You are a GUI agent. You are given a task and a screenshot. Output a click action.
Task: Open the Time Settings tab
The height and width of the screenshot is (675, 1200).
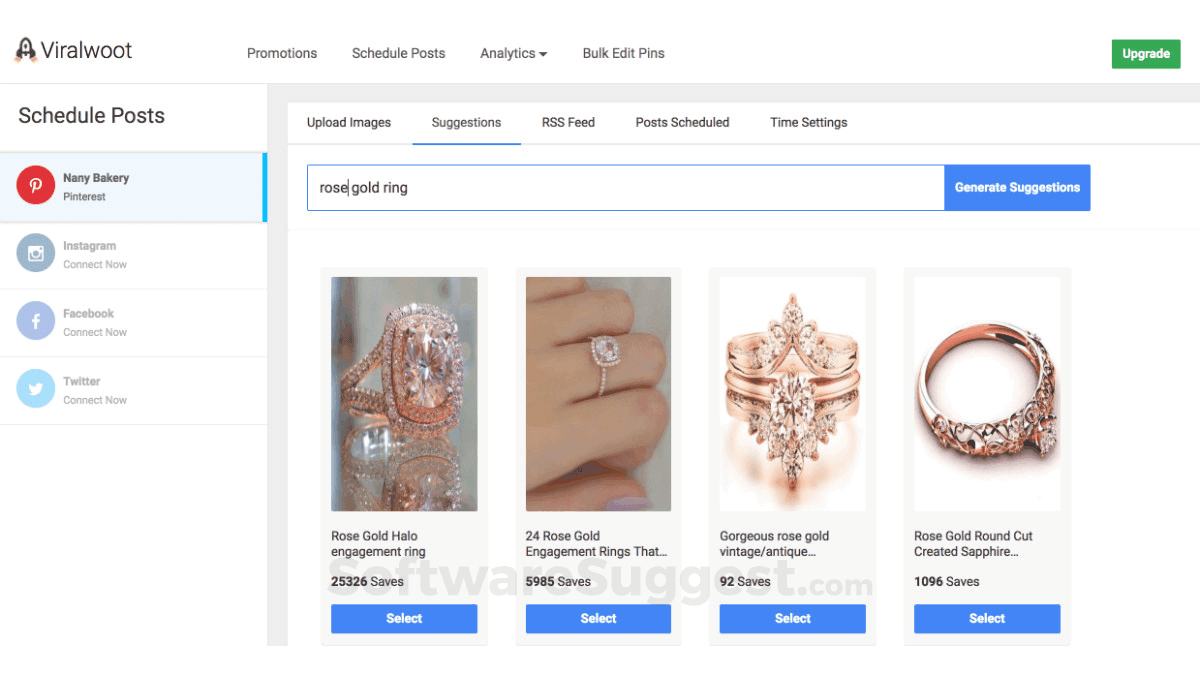tap(808, 122)
